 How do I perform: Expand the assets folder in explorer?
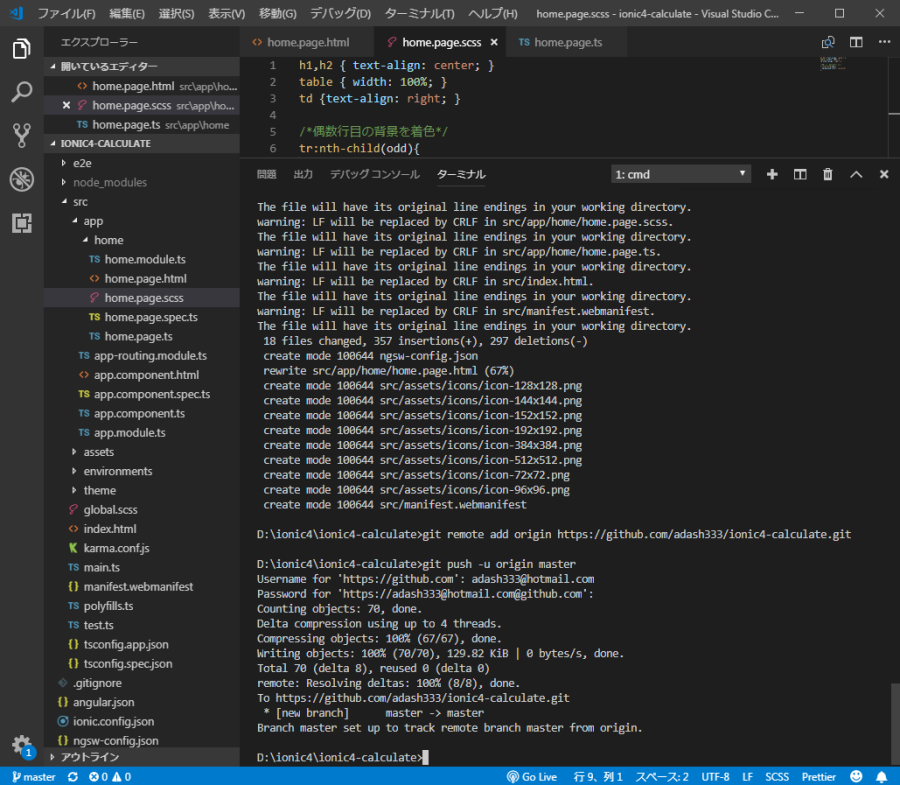point(98,452)
